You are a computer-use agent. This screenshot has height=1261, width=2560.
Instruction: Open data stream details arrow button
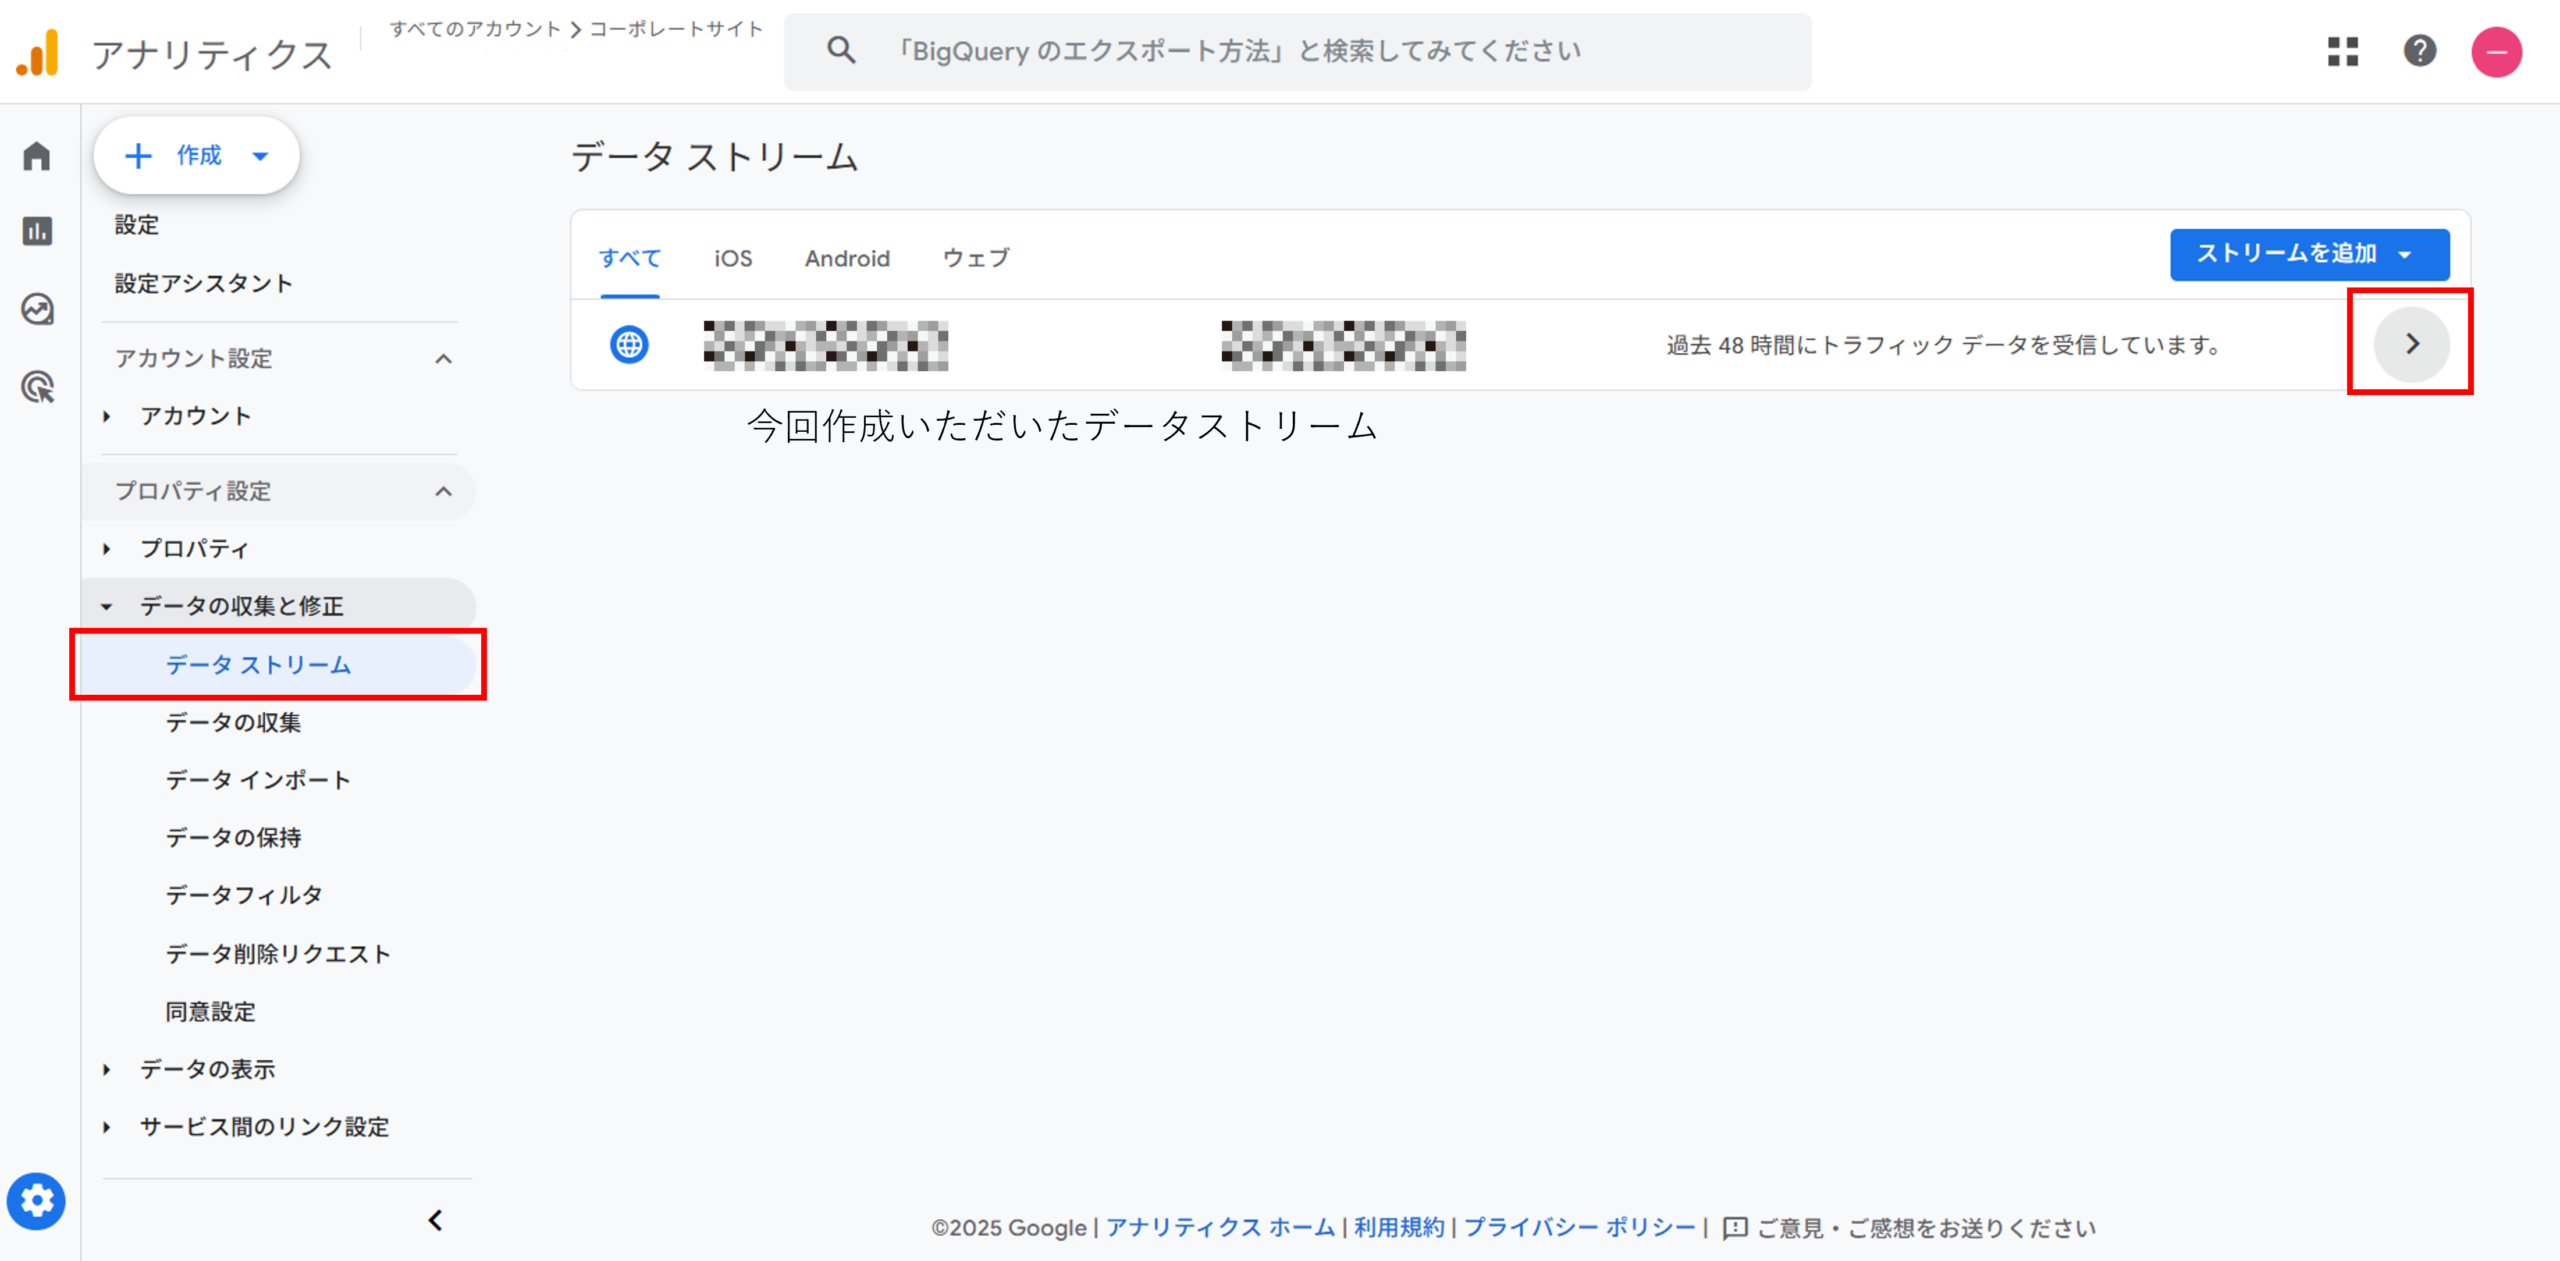coord(2411,344)
